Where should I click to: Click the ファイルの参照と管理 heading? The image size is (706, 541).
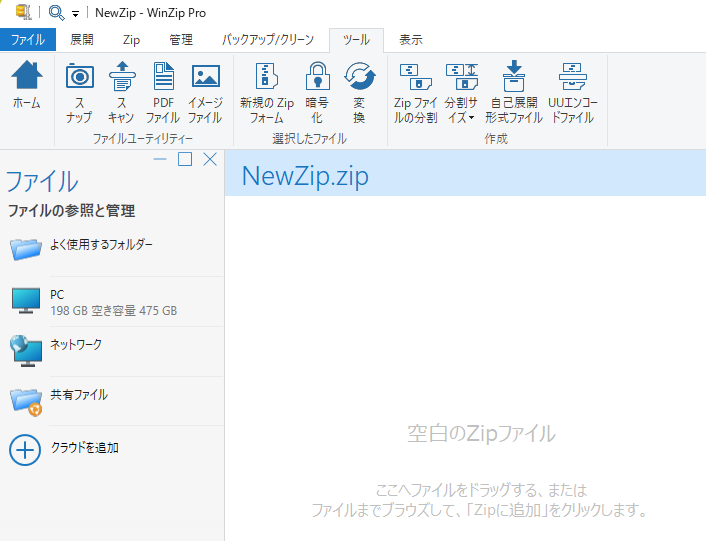[x=72, y=211]
